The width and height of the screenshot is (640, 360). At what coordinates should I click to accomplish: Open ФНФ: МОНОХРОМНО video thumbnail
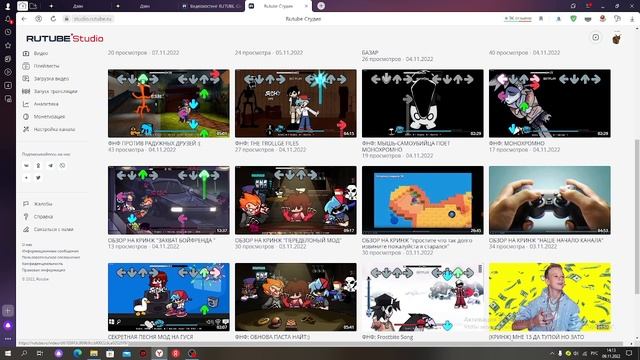click(x=550, y=103)
